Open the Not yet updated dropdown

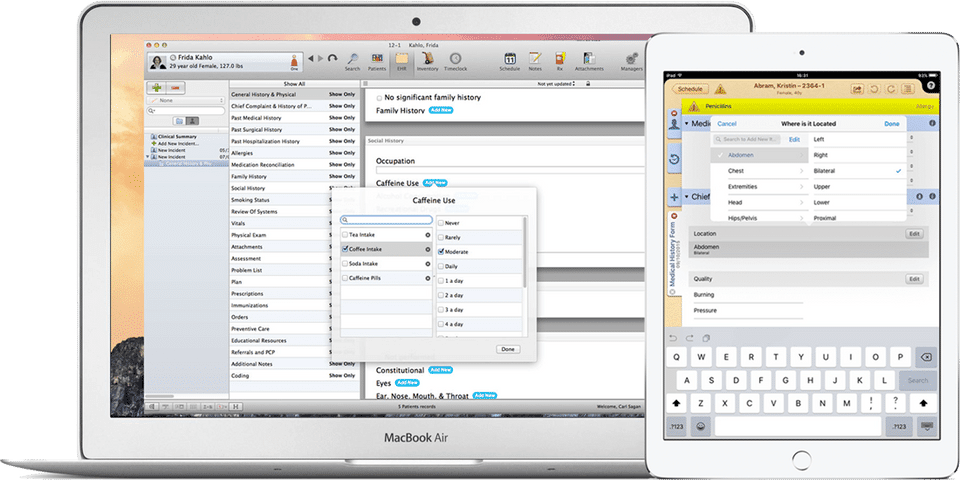[558, 83]
